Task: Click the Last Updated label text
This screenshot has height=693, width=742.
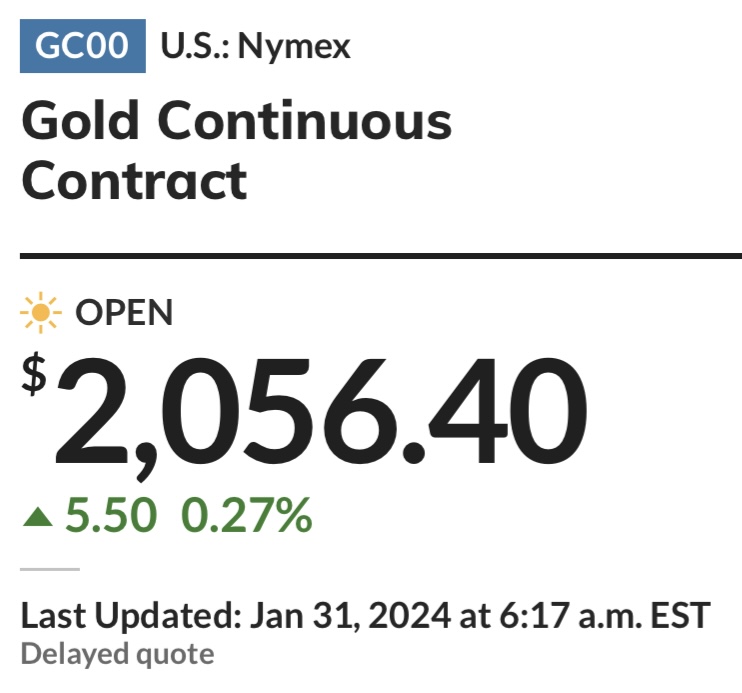Action: (x=132, y=616)
